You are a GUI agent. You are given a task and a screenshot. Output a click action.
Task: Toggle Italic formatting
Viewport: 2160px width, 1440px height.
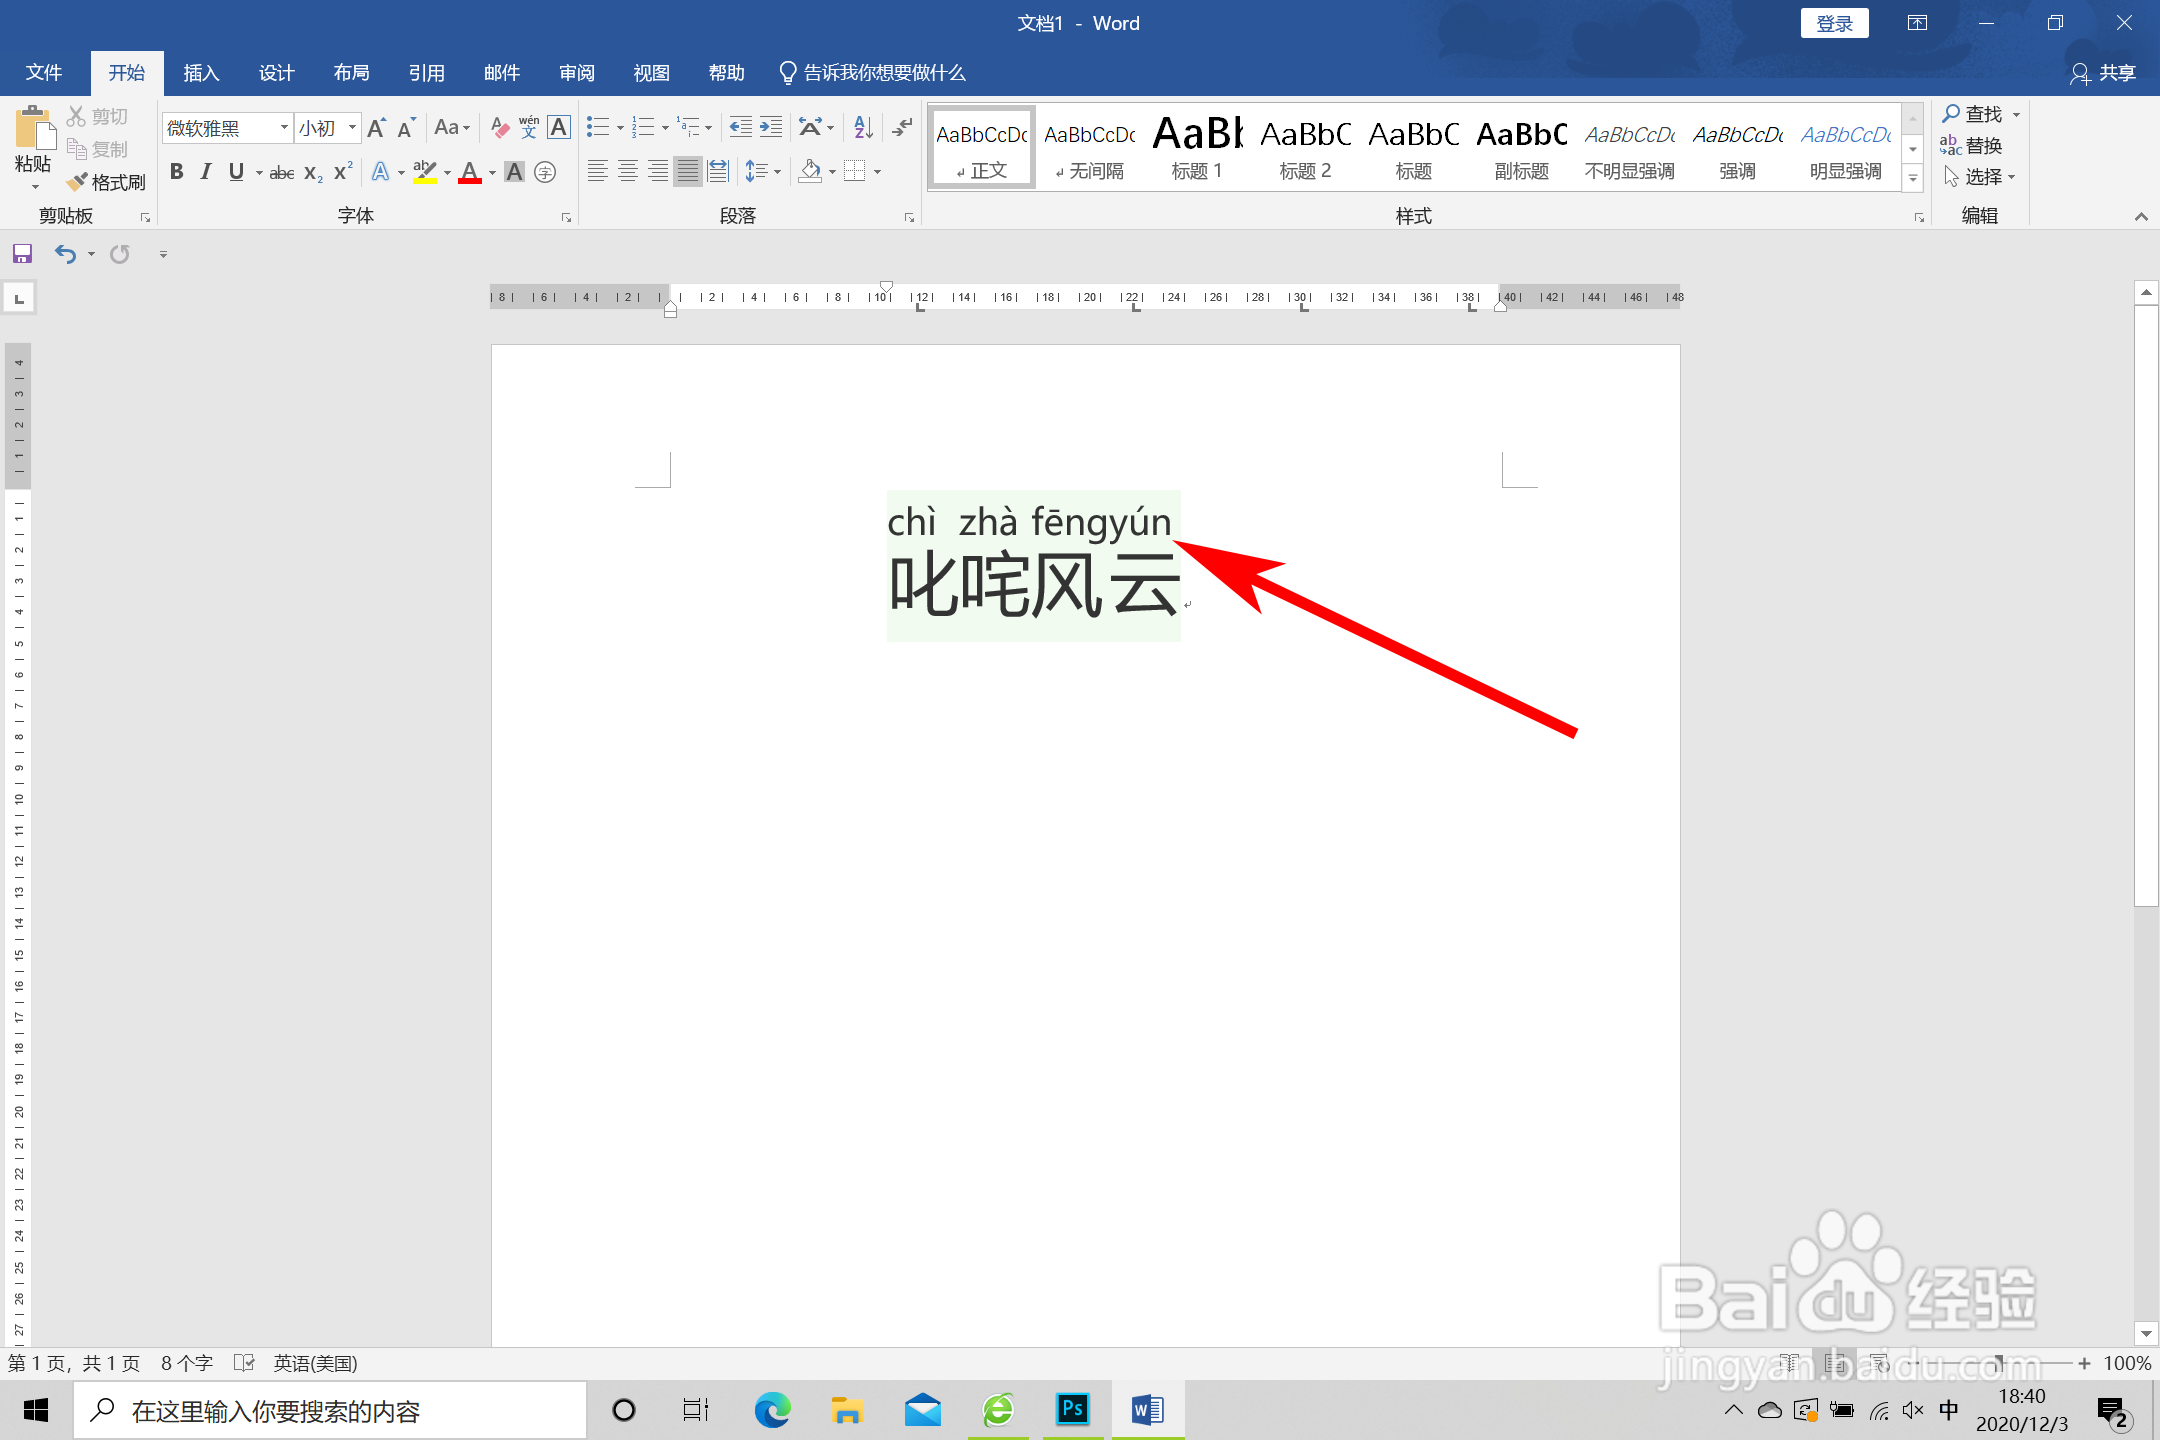(206, 172)
